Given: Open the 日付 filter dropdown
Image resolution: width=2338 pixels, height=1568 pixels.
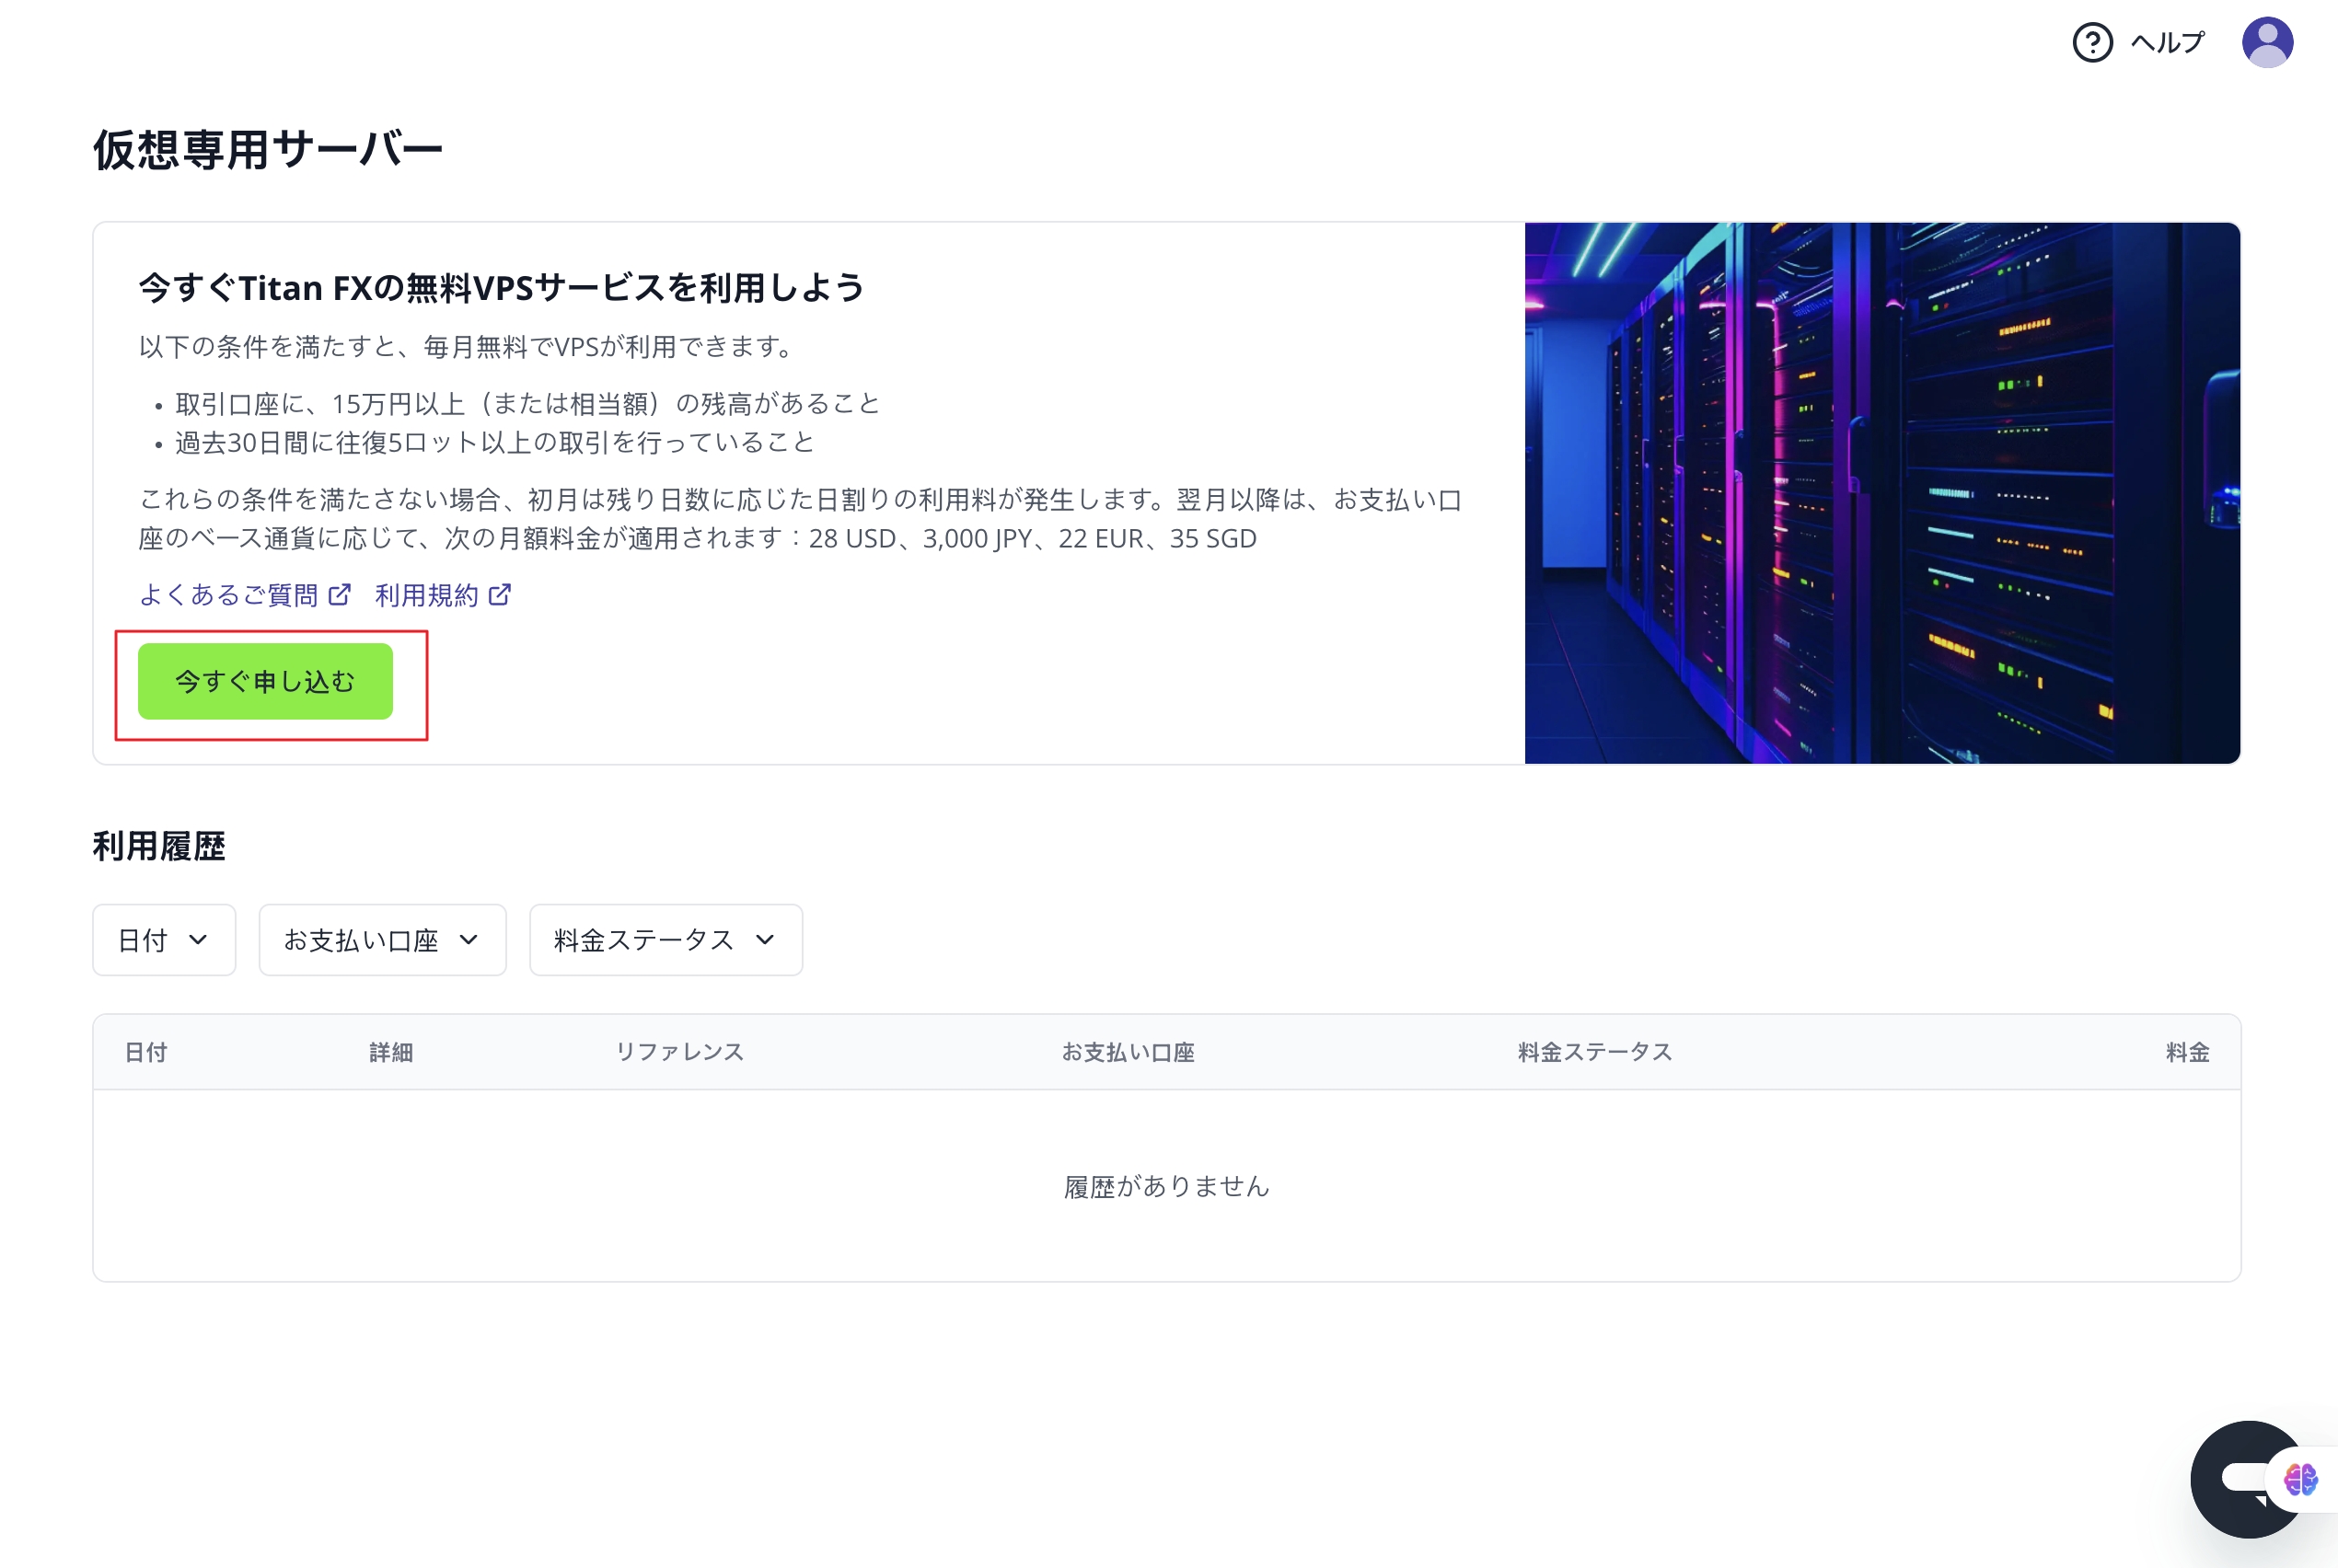Looking at the screenshot, I should (164, 940).
